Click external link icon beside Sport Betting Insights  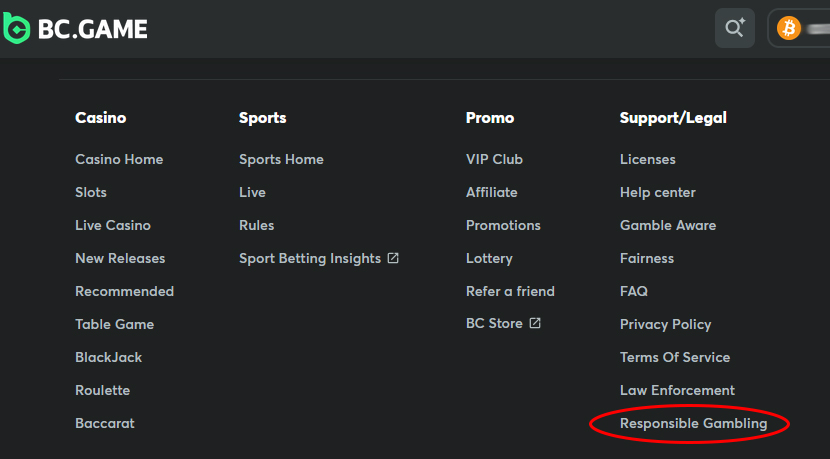pos(393,258)
